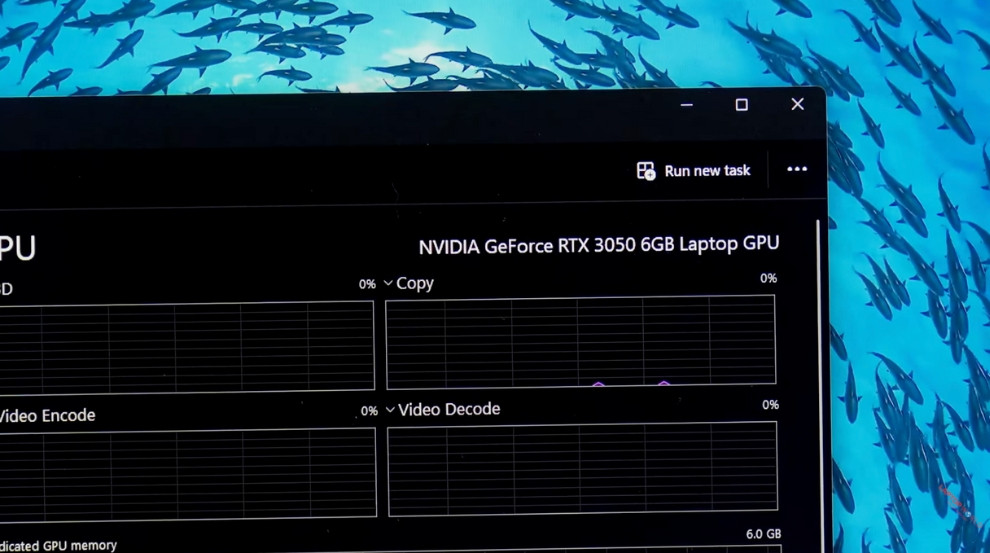
Task: Click the Copy graph title text
Action: click(415, 283)
